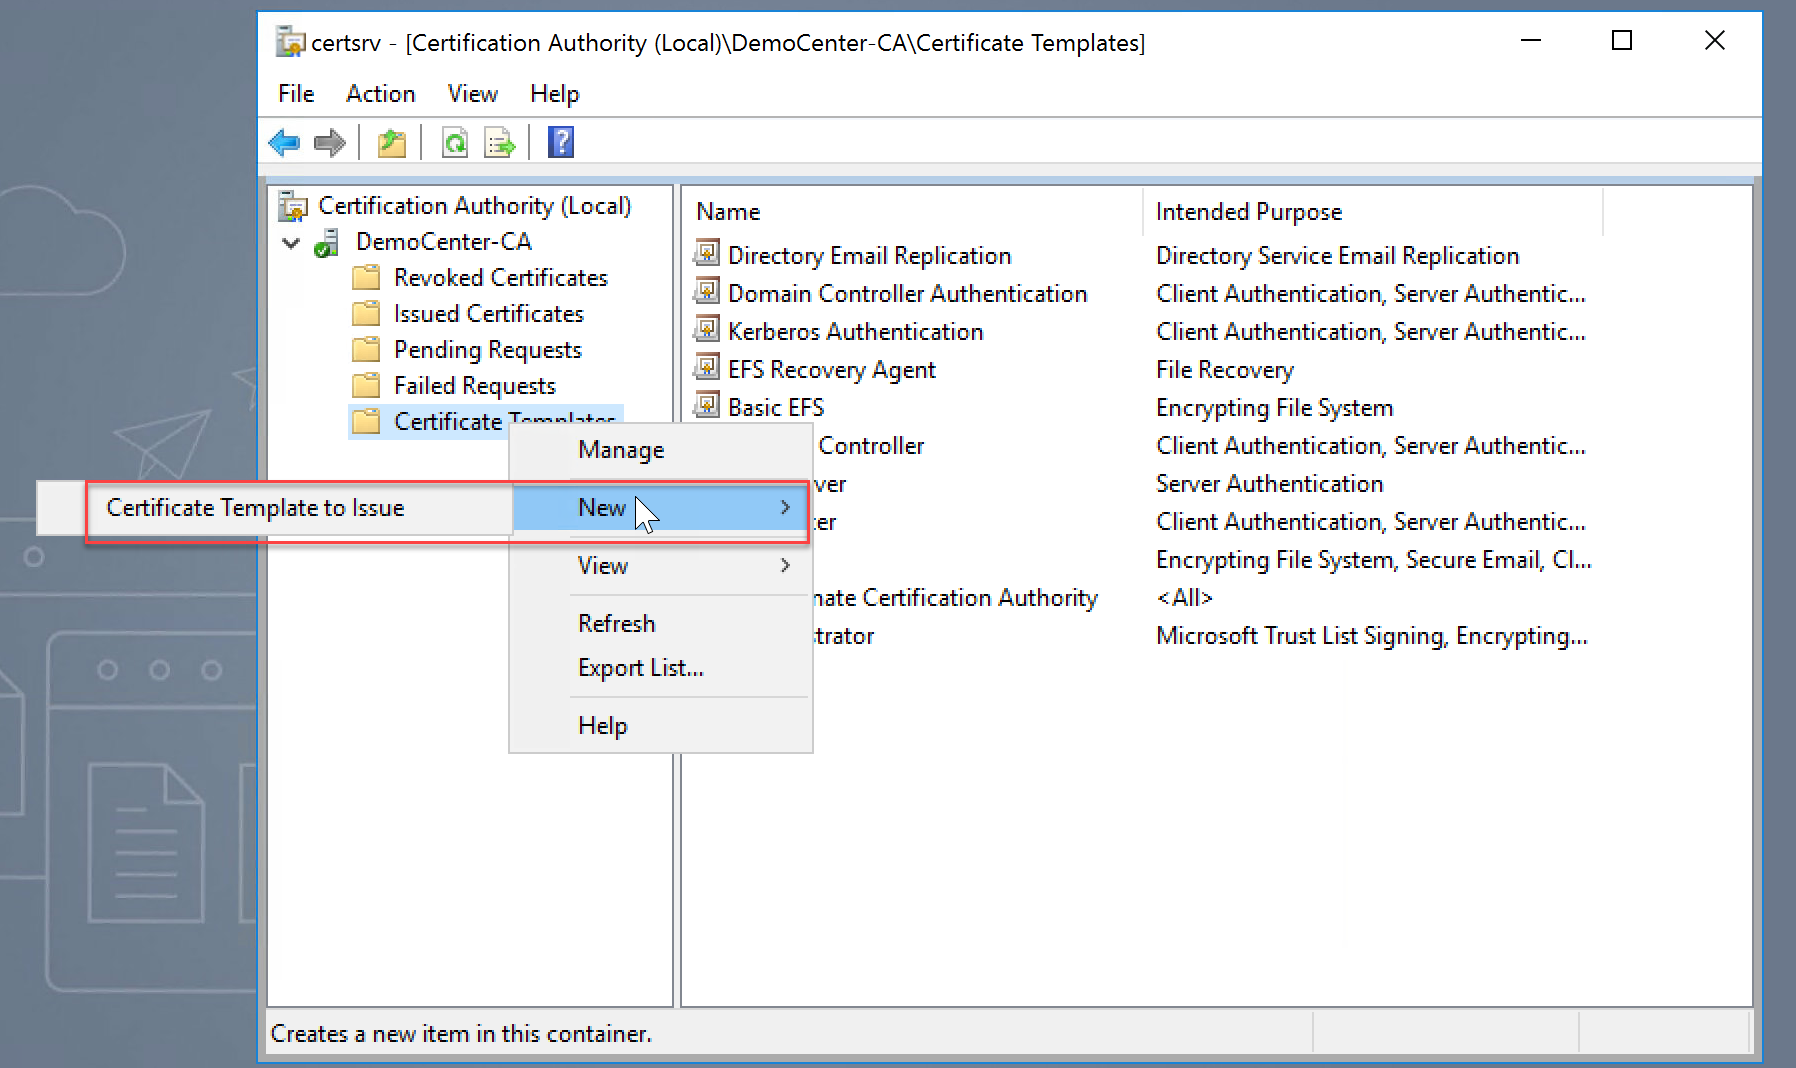
Task: Open the Revoked Certificates folder
Action: 500,278
